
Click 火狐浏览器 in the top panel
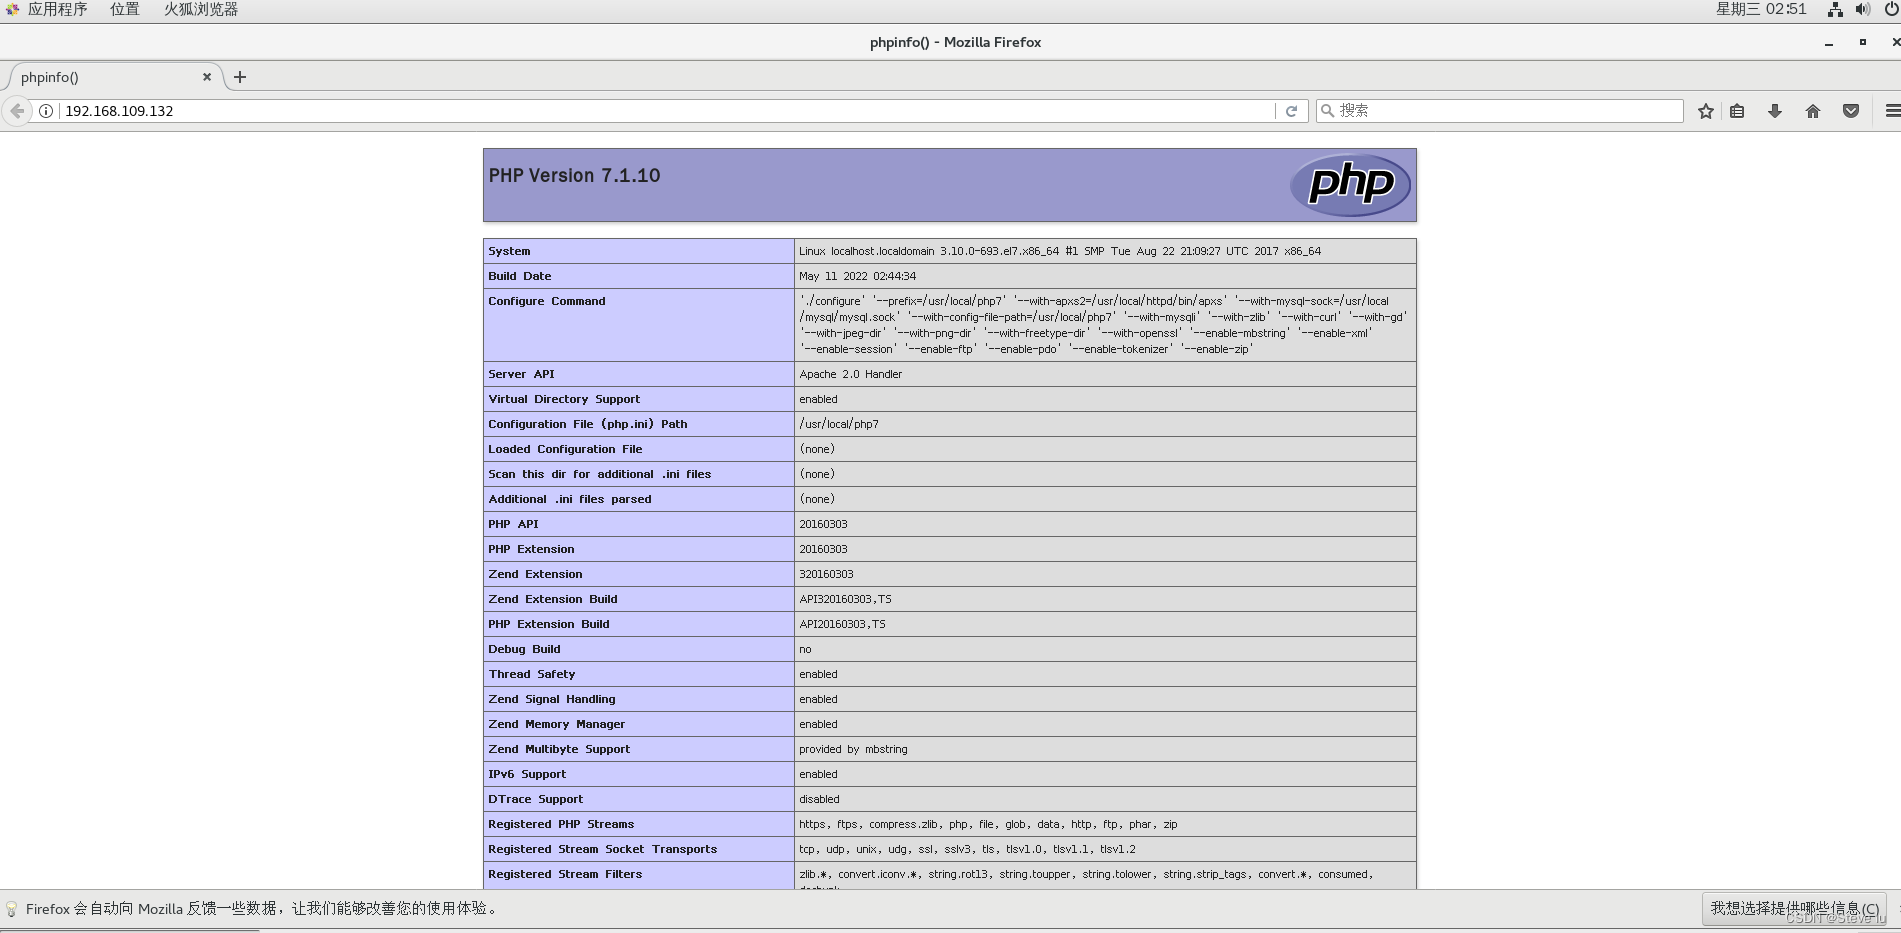201,10
